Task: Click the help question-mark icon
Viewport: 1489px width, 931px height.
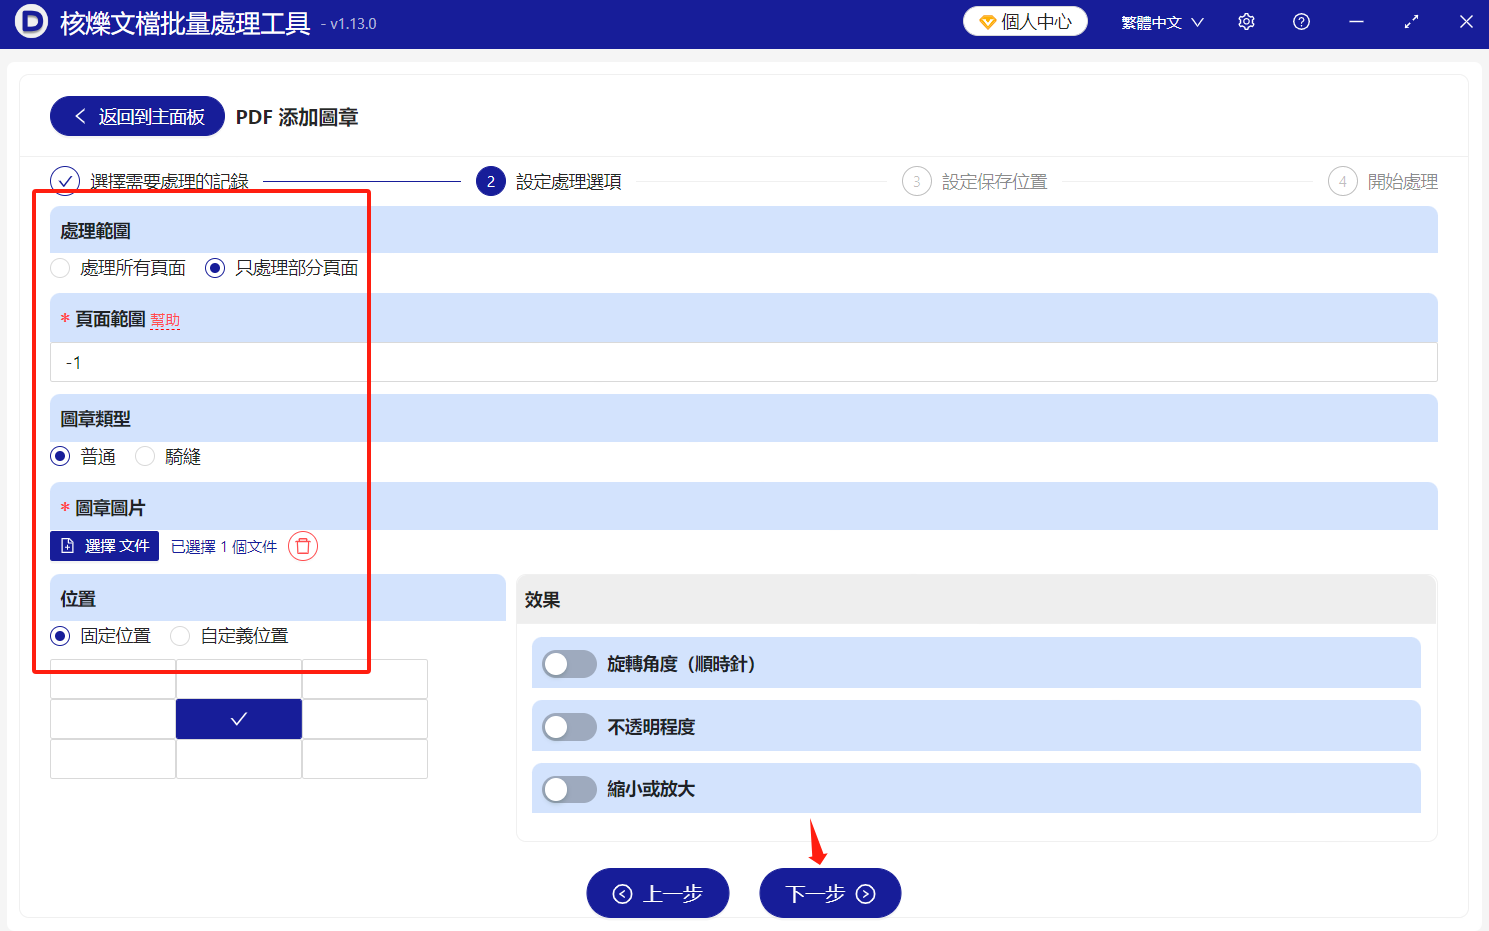Action: 1300,21
